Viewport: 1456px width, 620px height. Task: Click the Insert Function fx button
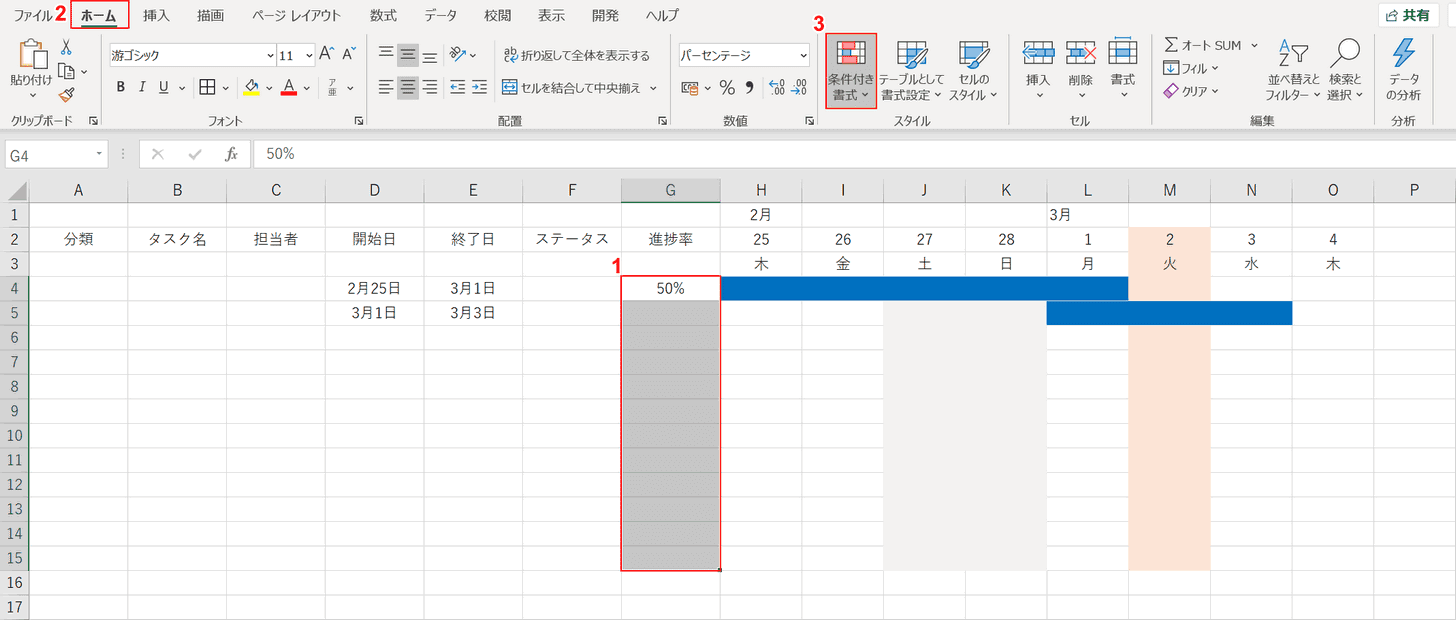click(x=231, y=154)
